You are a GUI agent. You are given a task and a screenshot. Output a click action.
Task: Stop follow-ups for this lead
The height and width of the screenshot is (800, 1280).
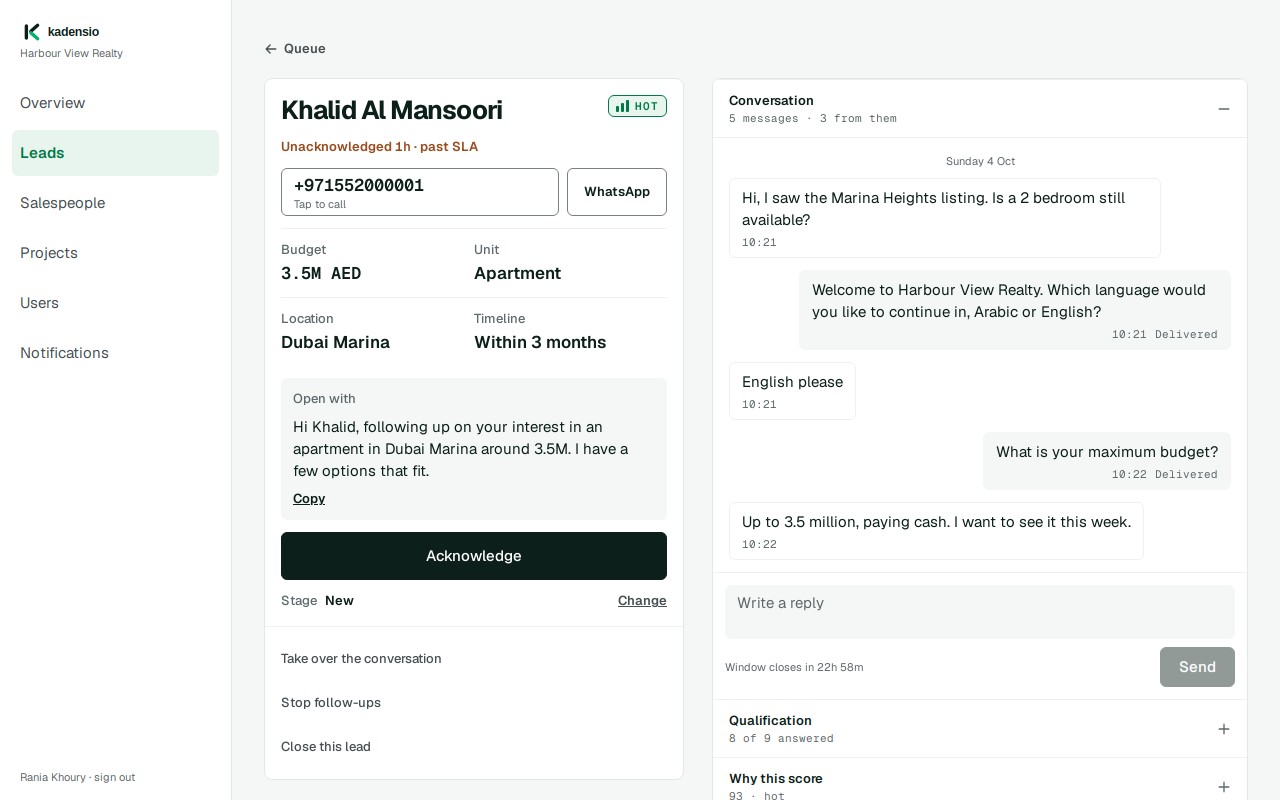point(331,703)
